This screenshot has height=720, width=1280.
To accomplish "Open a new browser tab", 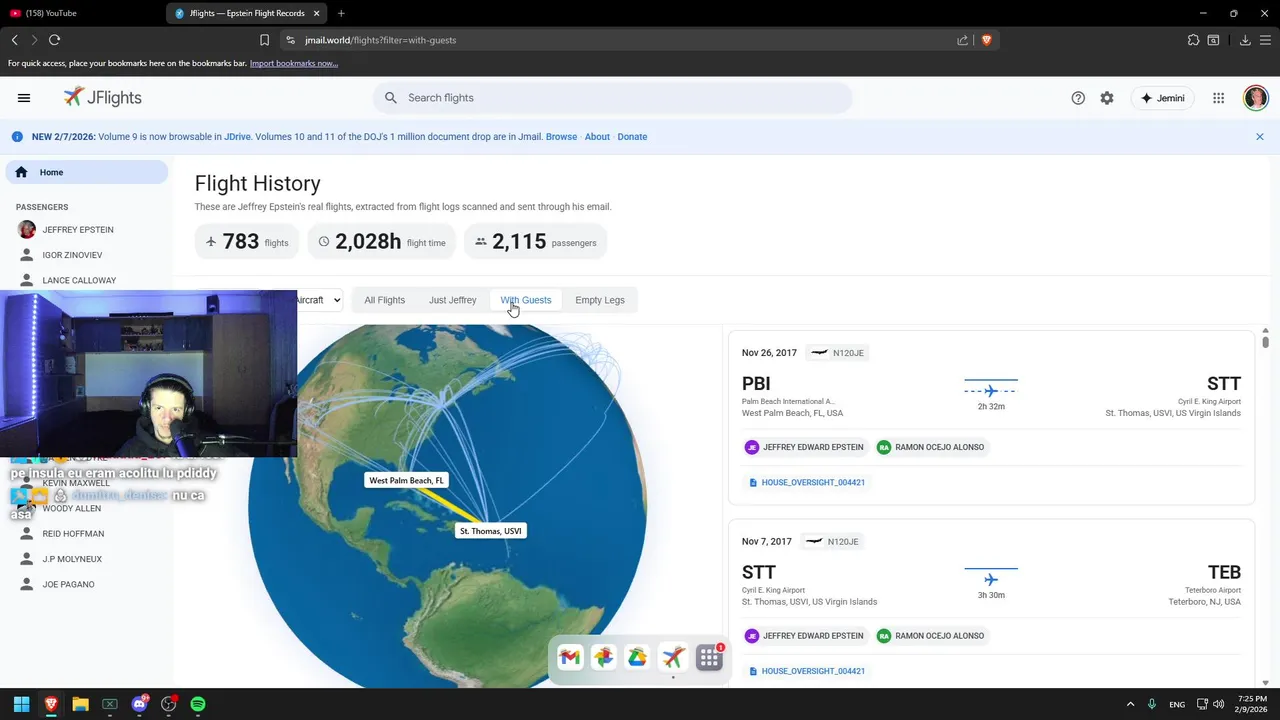I will (341, 13).
